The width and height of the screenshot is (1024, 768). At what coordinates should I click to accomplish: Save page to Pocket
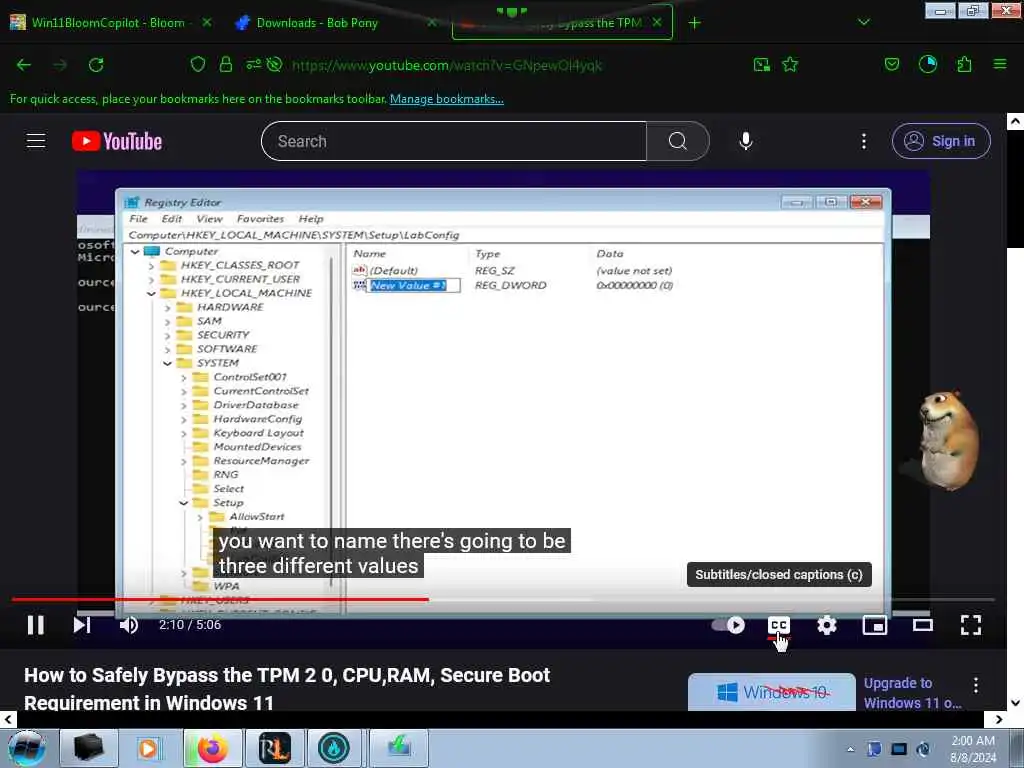pyautogui.click(x=891, y=64)
